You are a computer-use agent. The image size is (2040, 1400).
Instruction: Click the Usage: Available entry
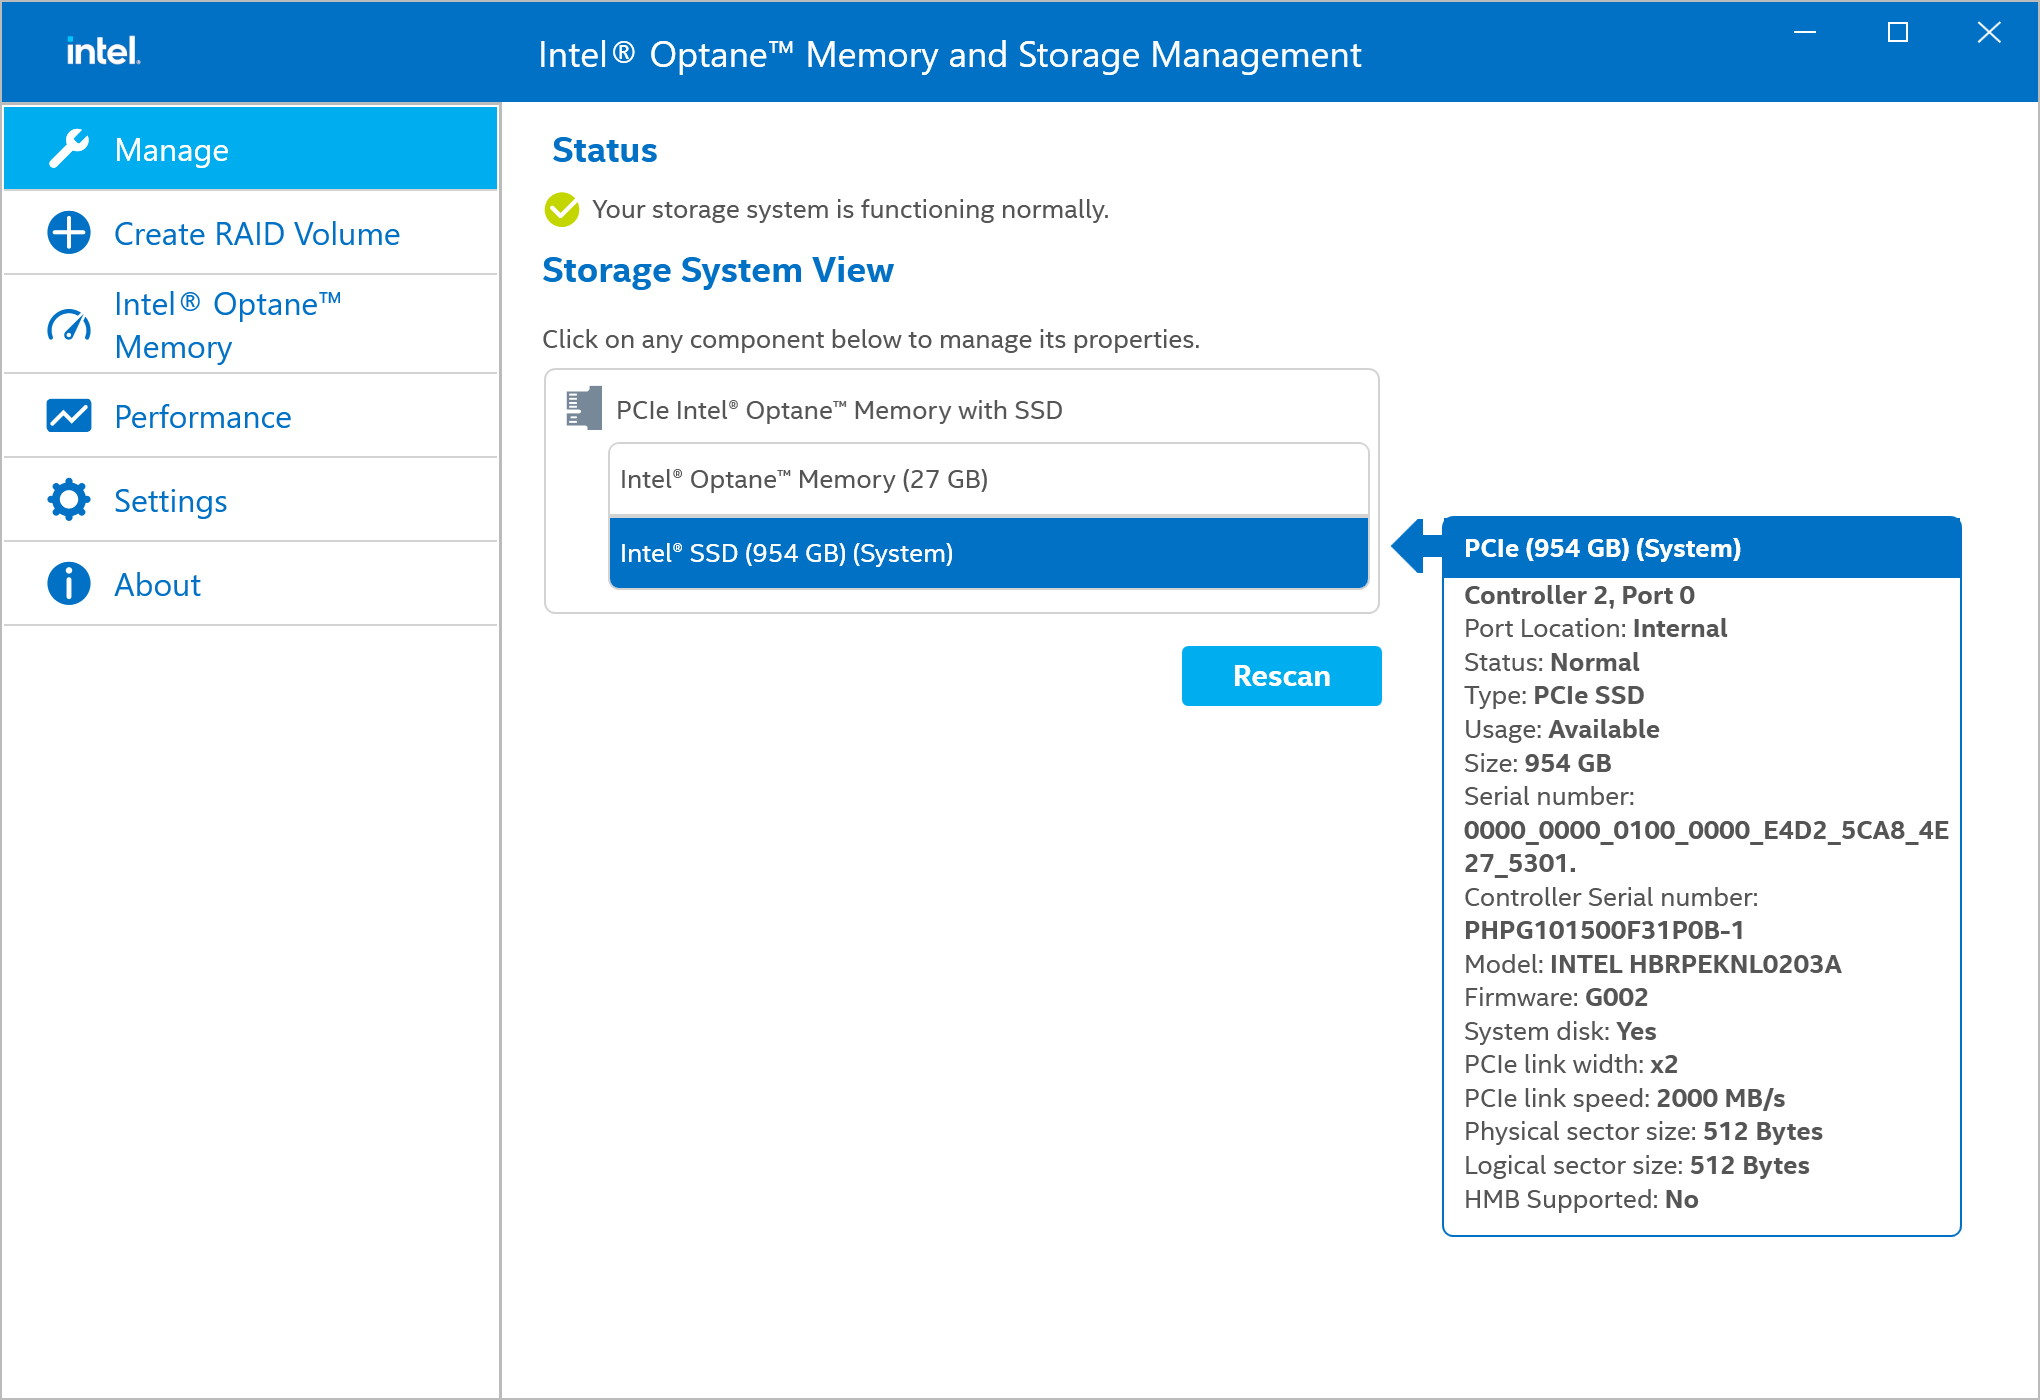(1562, 729)
